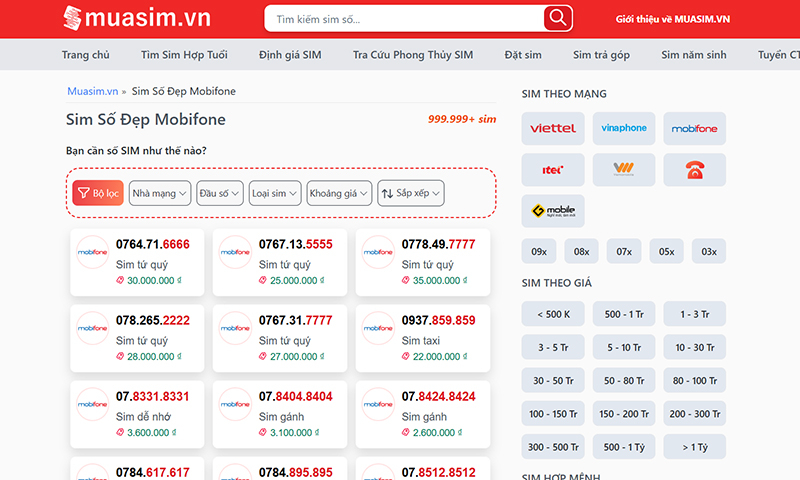Open Sim năm sinh menu item
Image resolution: width=800 pixels, height=480 pixels.
pos(694,55)
